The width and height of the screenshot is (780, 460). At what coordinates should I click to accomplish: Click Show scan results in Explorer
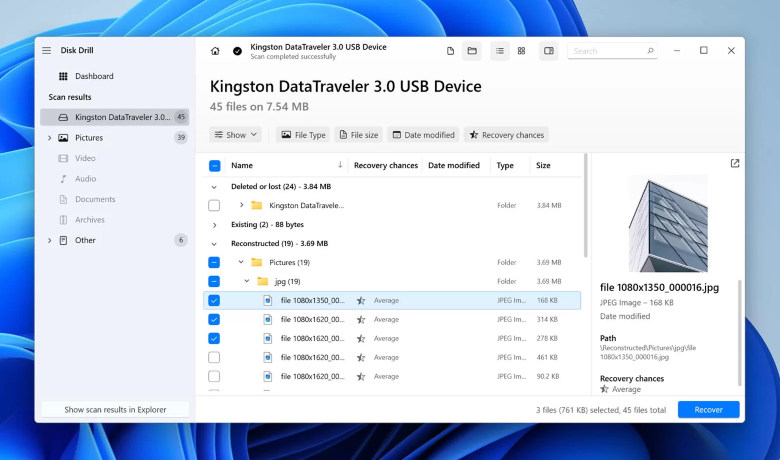click(x=113, y=410)
